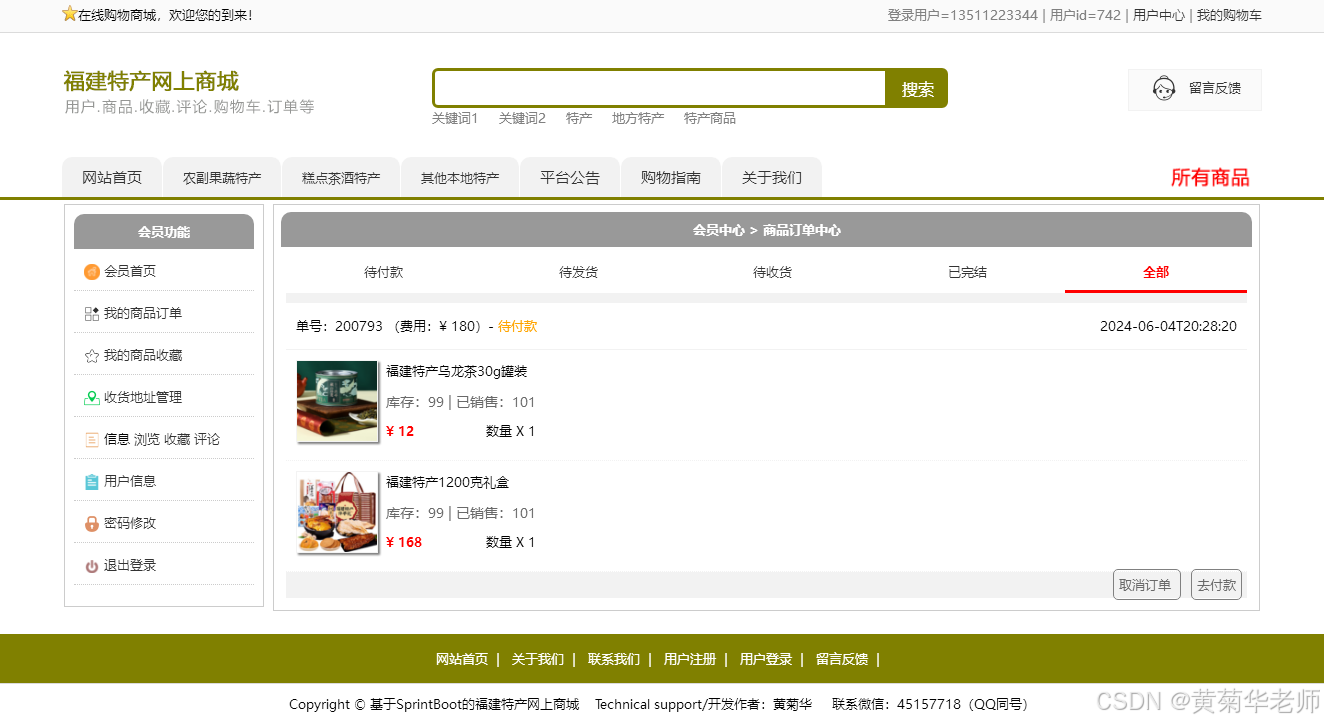Open 其他本地特产 category
1324x723 pixels.
[460, 178]
